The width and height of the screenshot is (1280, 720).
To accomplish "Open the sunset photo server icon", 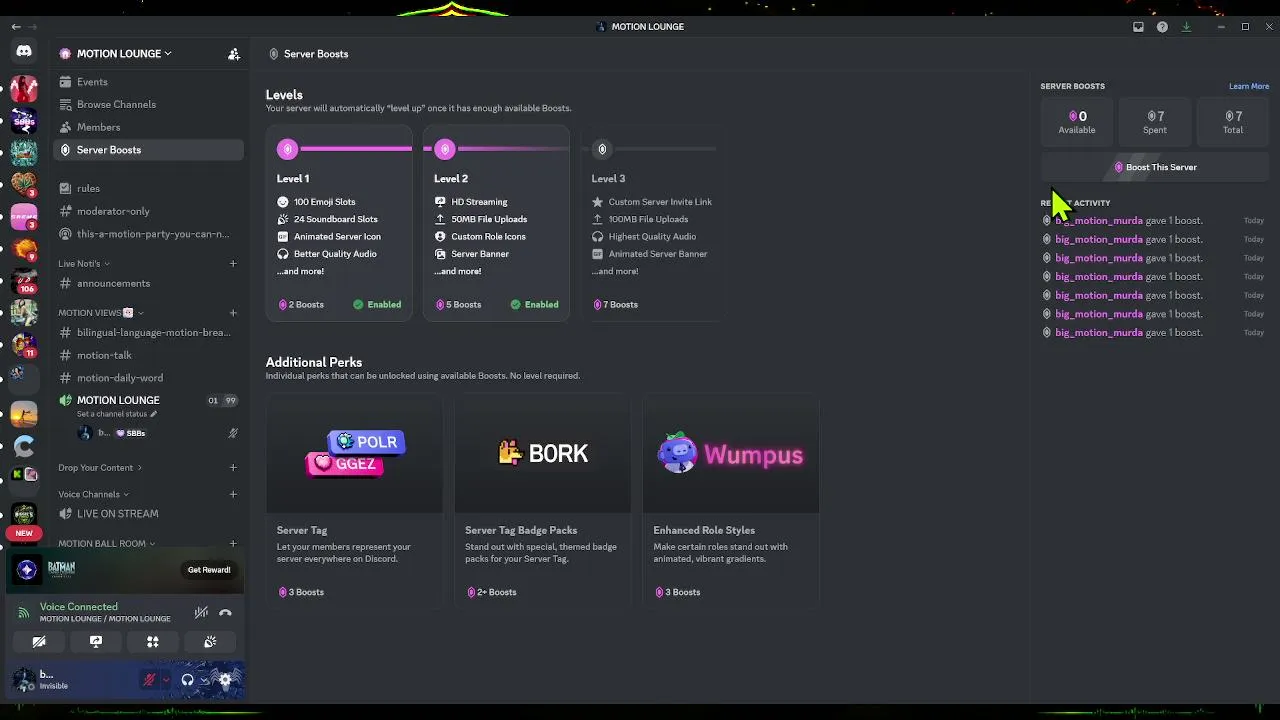I will pos(24,412).
